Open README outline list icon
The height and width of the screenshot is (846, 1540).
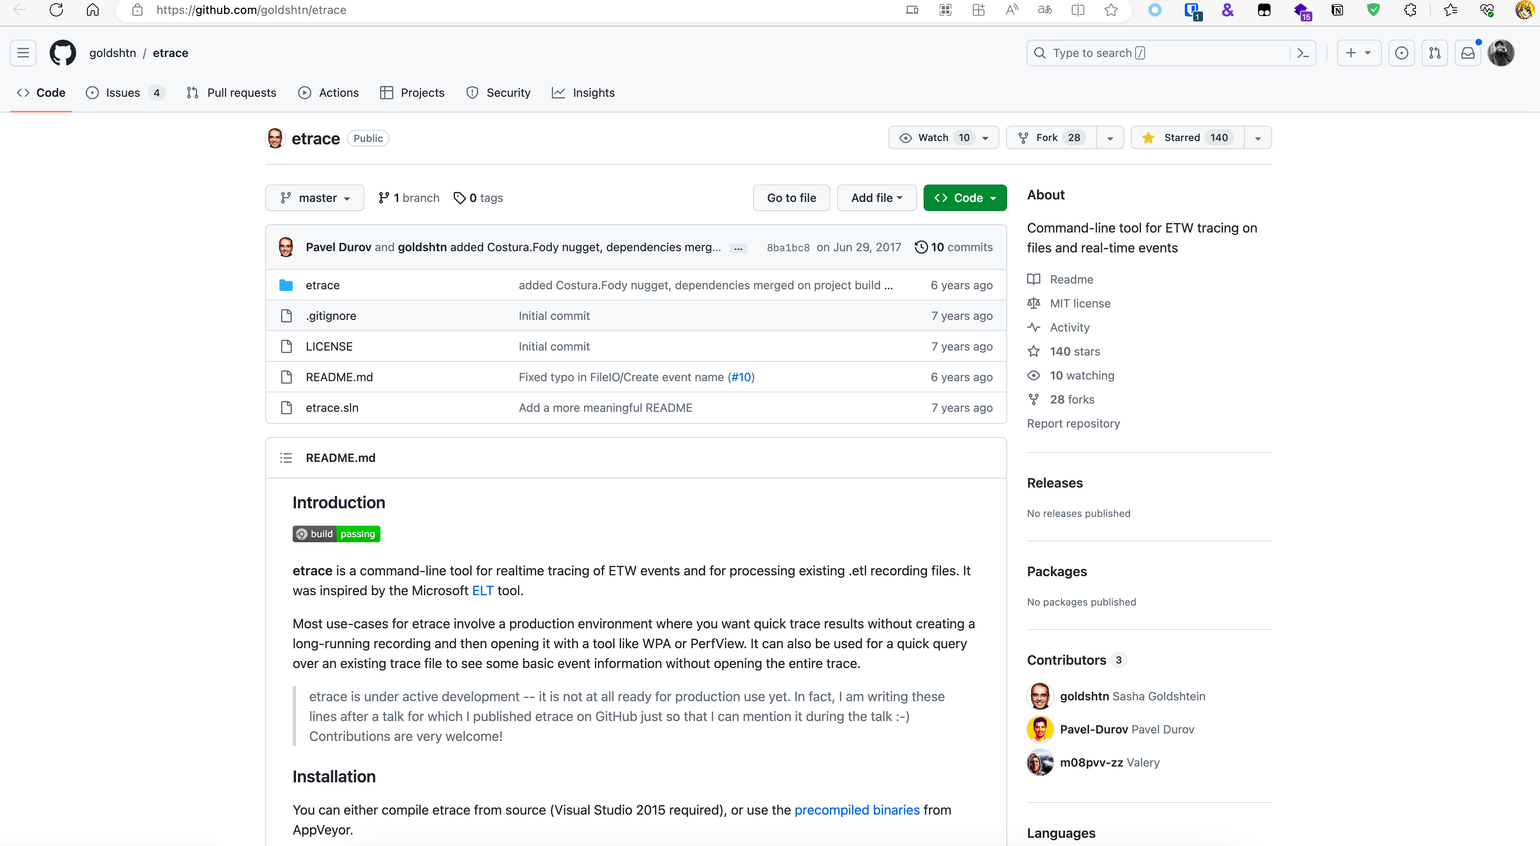tap(286, 458)
